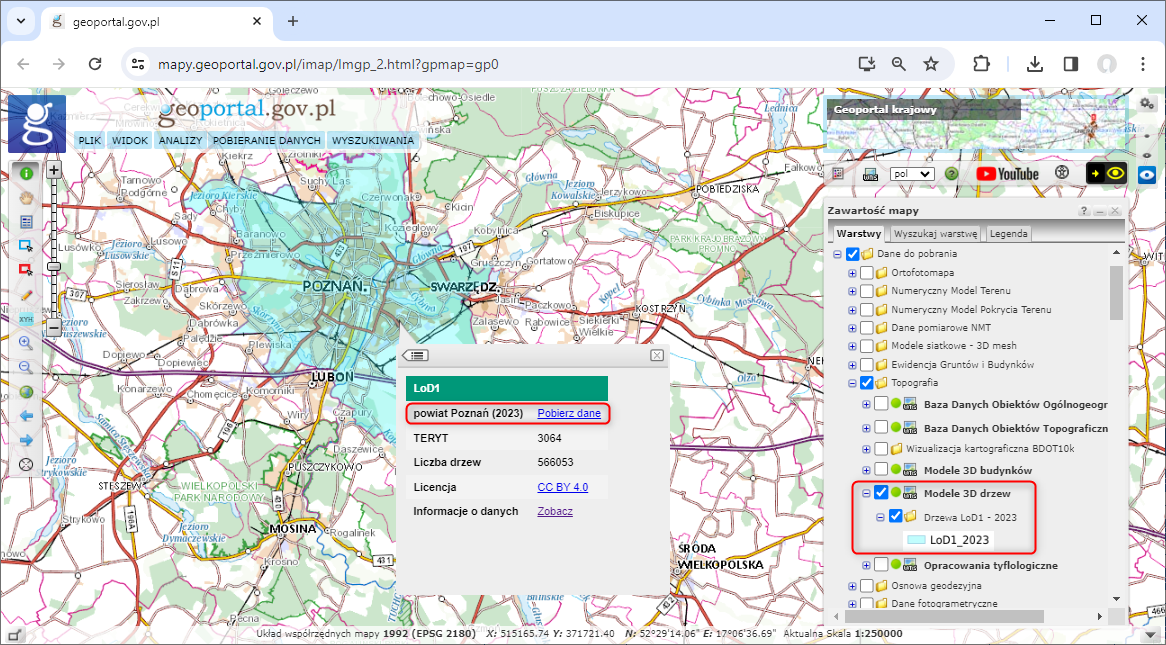Image resolution: width=1166 pixels, height=645 pixels.
Task: Switch to the Legenda tab
Action: pos(1008,233)
